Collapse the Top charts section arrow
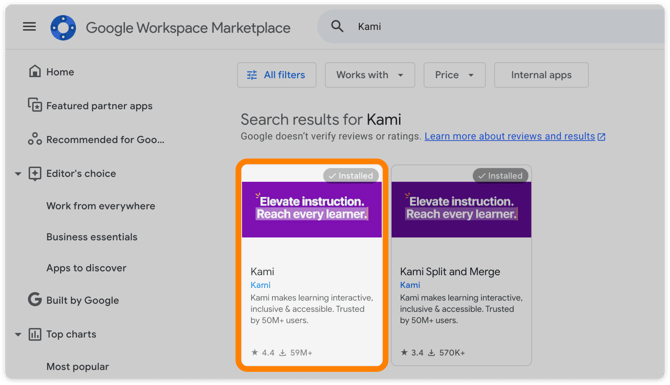This screenshot has width=670, height=385. (18, 334)
